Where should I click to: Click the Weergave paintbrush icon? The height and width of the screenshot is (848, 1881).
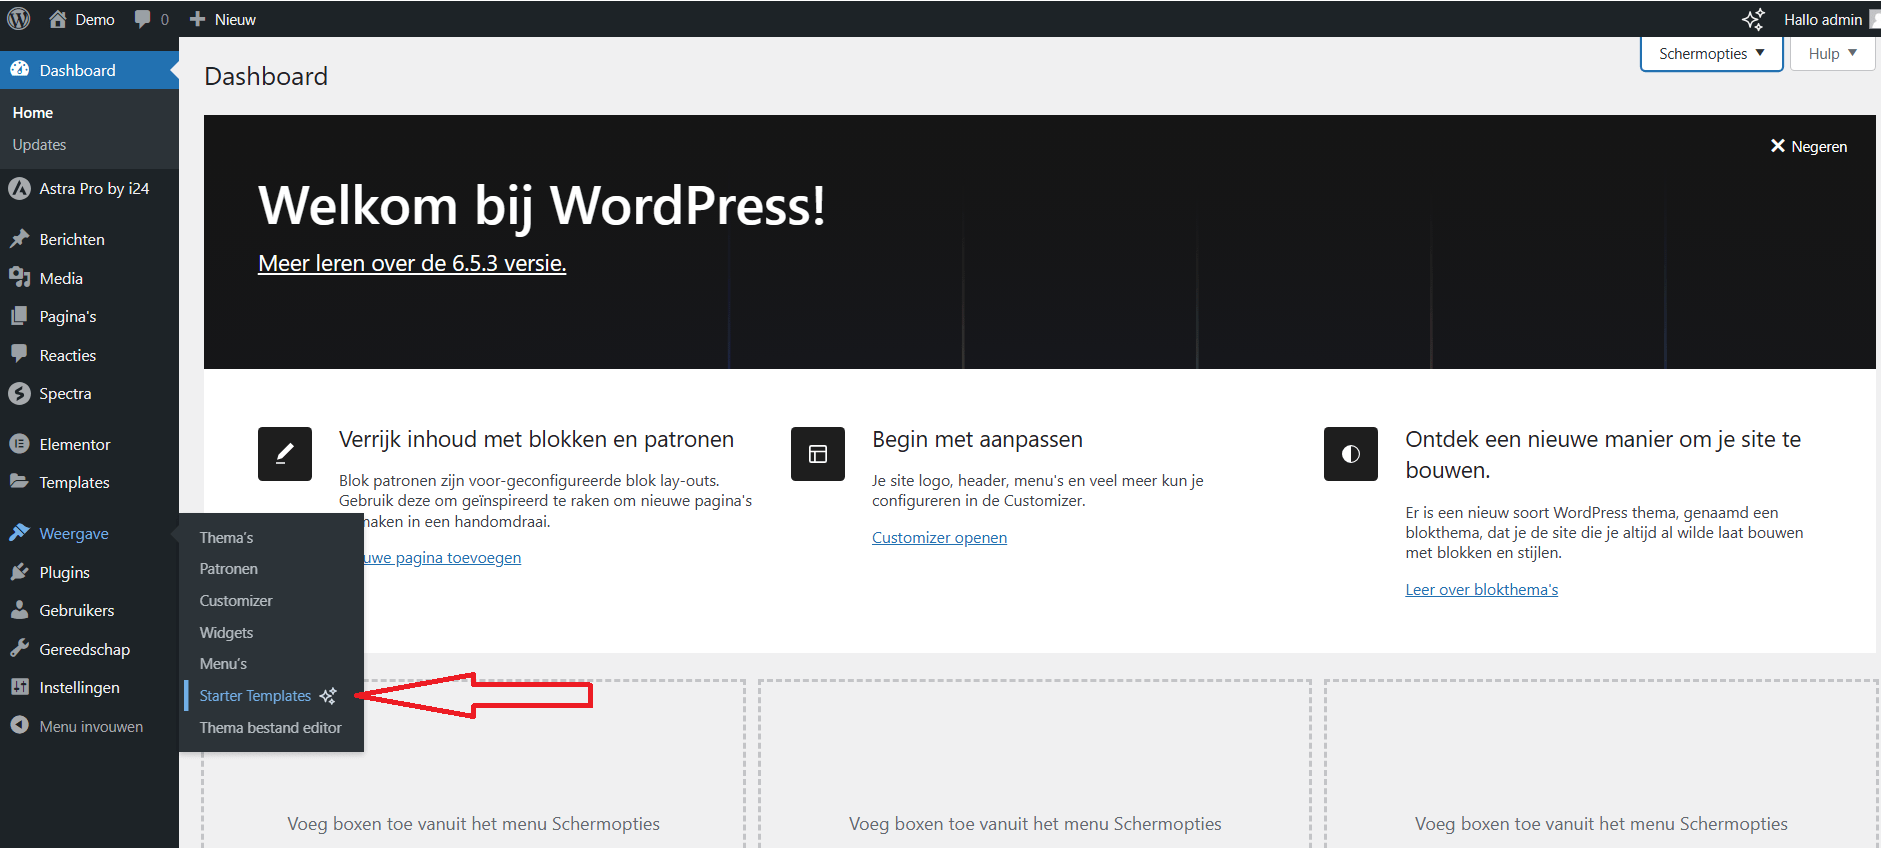click(19, 532)
